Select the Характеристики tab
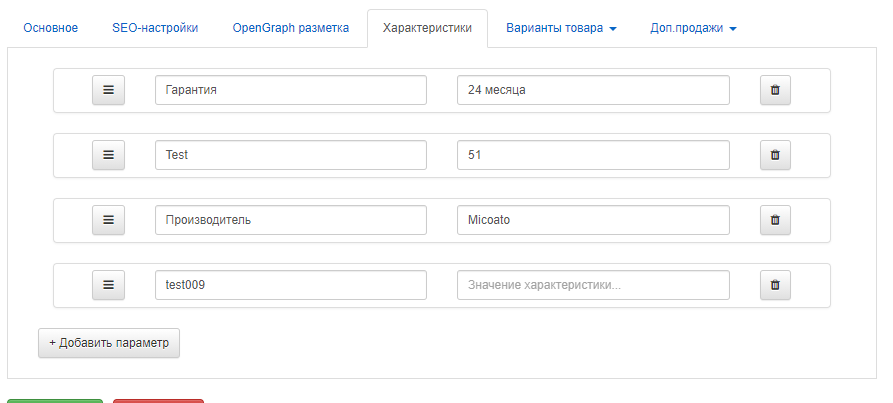The height and width of the screenshot is (403, 893). point(427,28)
